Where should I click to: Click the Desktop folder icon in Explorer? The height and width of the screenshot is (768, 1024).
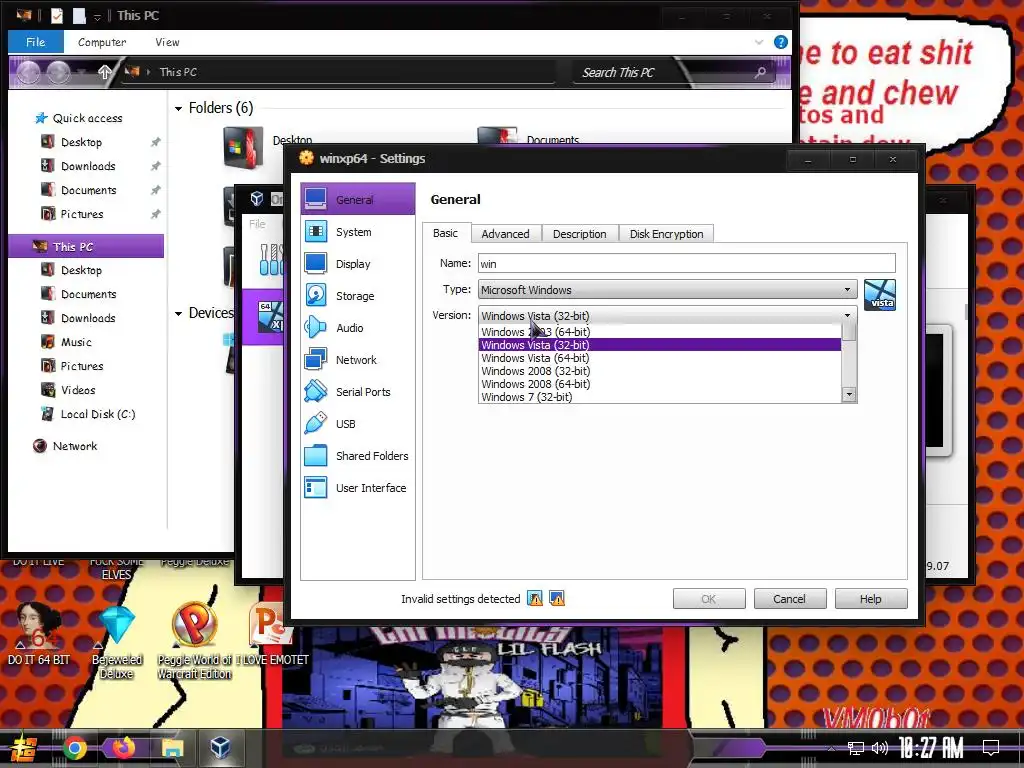click(243, 148)
